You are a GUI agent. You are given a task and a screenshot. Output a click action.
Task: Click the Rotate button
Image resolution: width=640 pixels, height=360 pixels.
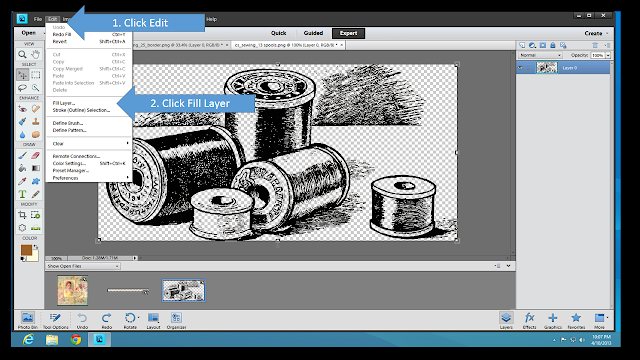point(130,320)
